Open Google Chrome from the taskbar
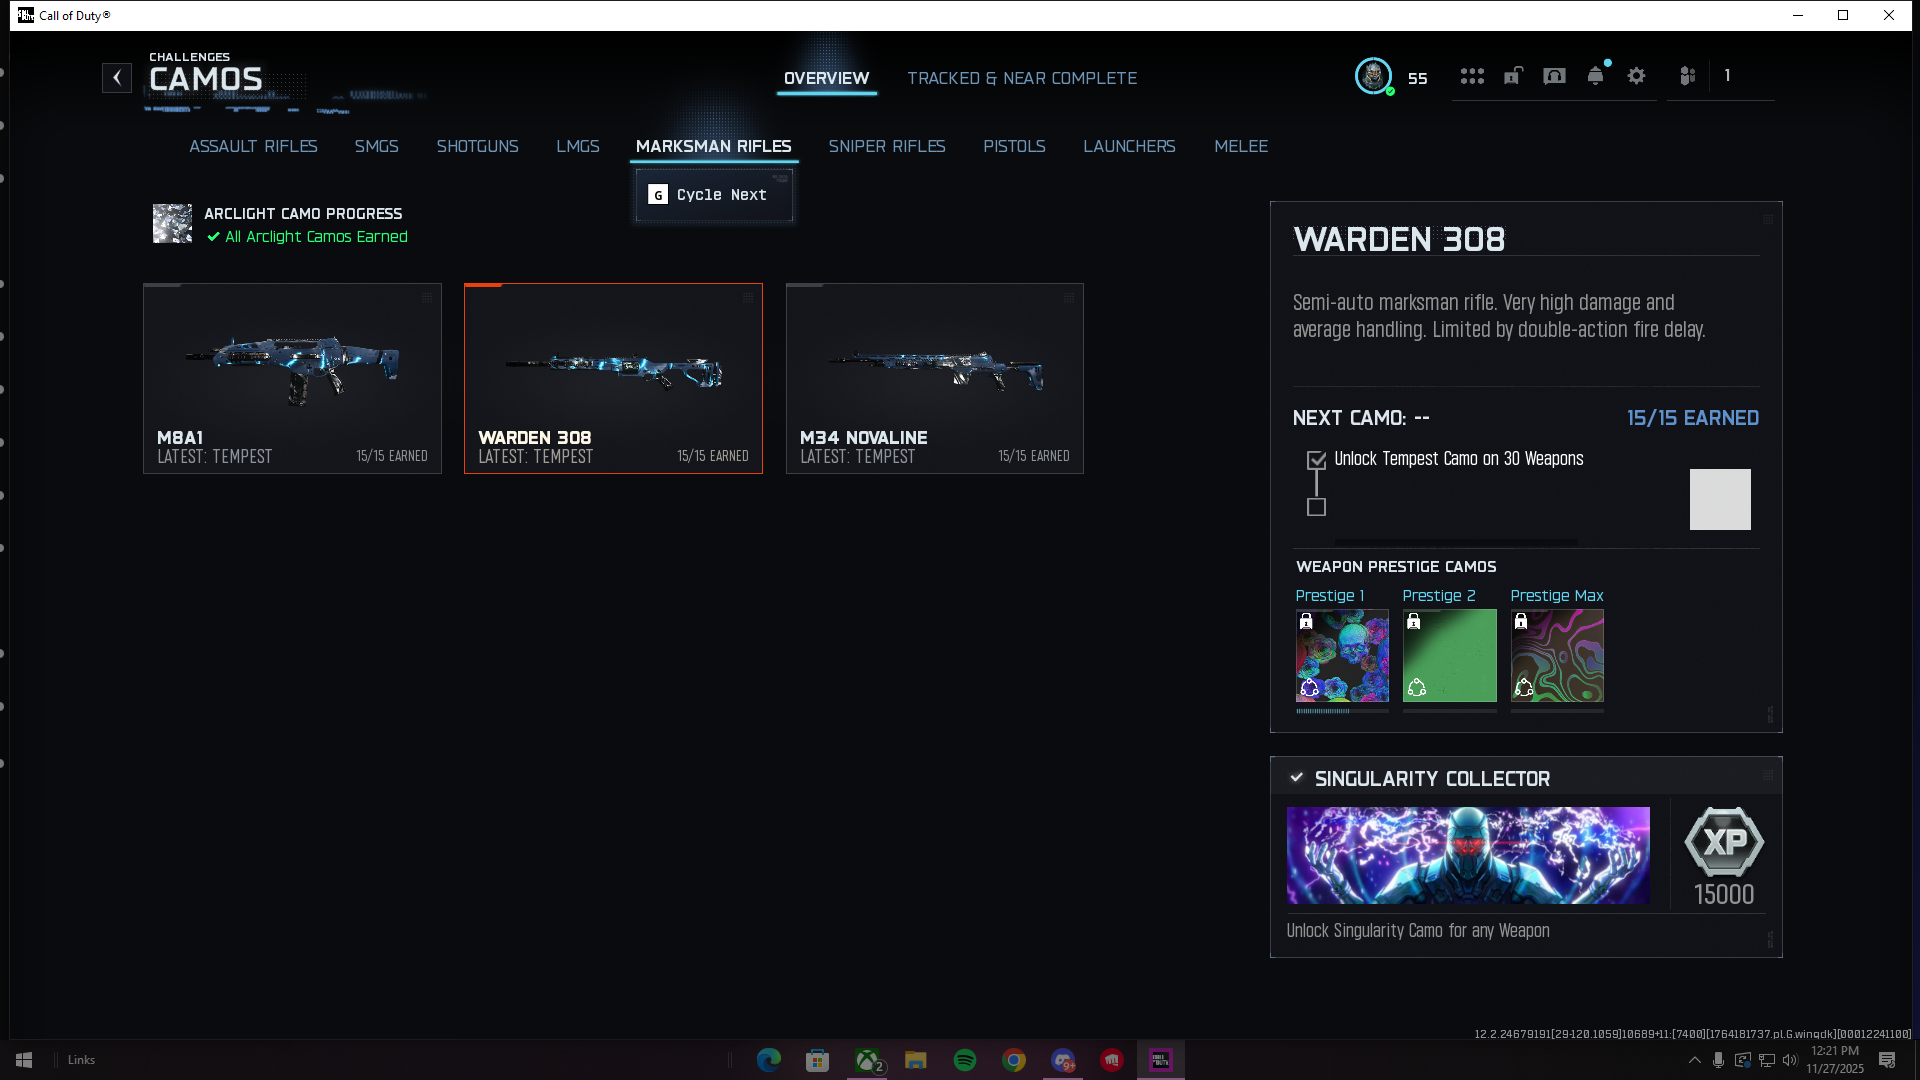 [x=1014, y=1060]
